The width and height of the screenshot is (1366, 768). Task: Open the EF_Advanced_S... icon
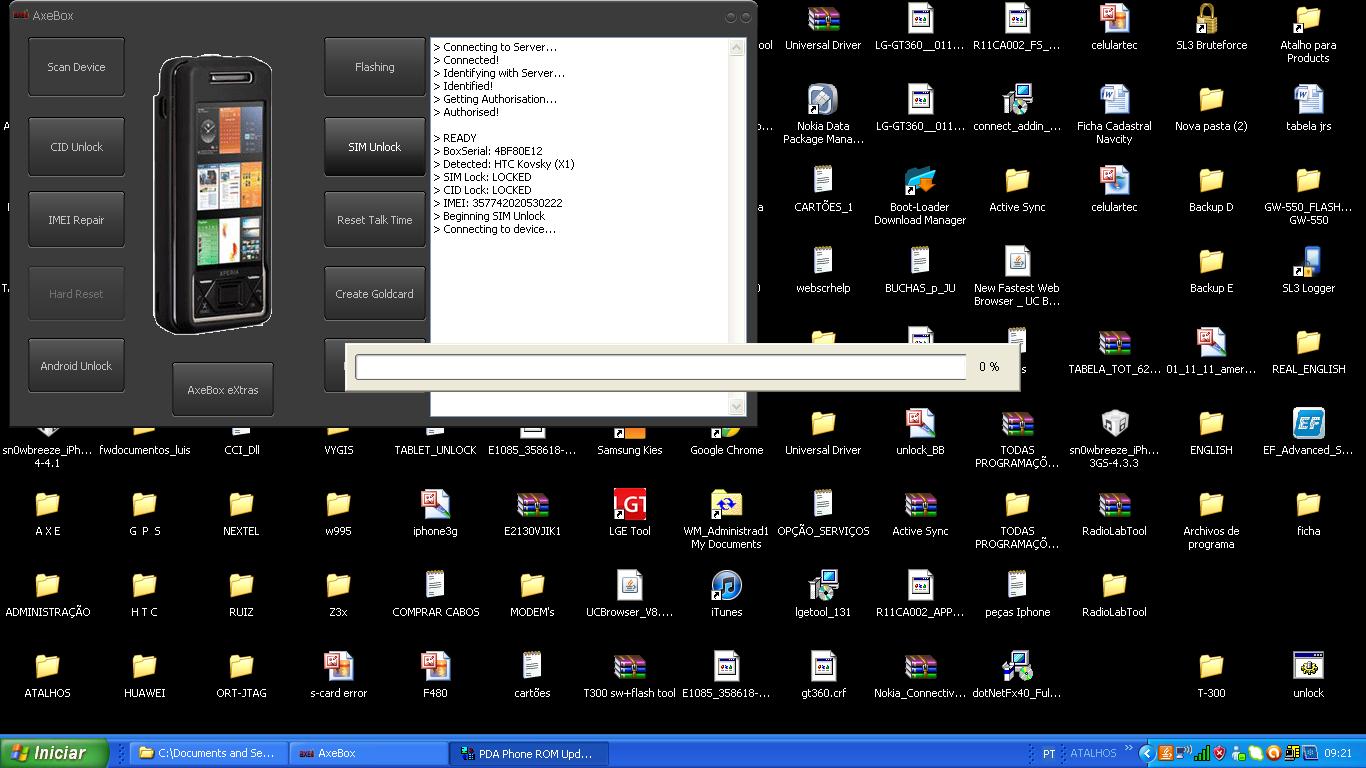click(1308, 432)
